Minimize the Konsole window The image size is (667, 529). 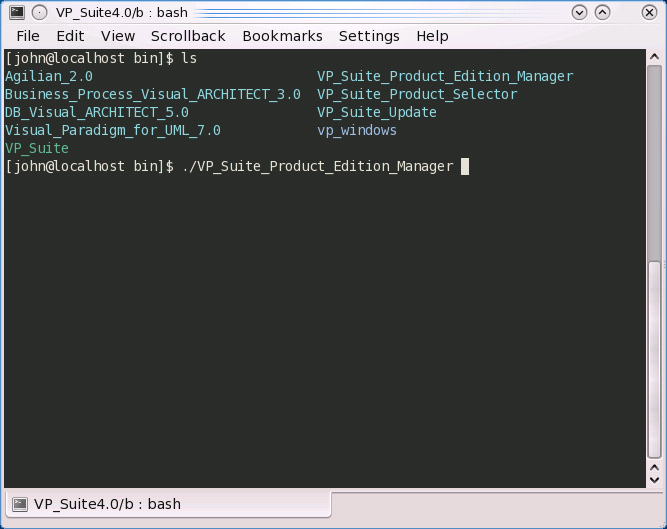coord(579,13)
